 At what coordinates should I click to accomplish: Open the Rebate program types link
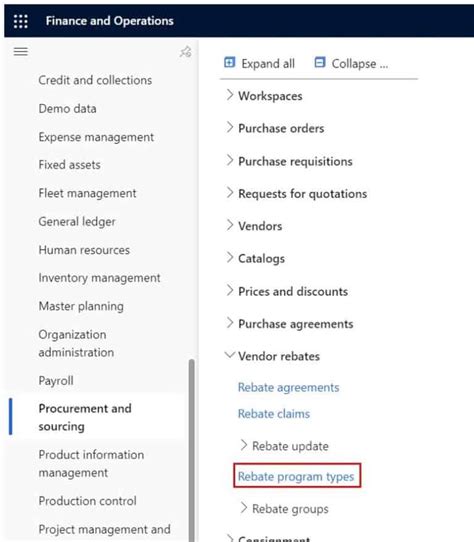pos(296,477)
